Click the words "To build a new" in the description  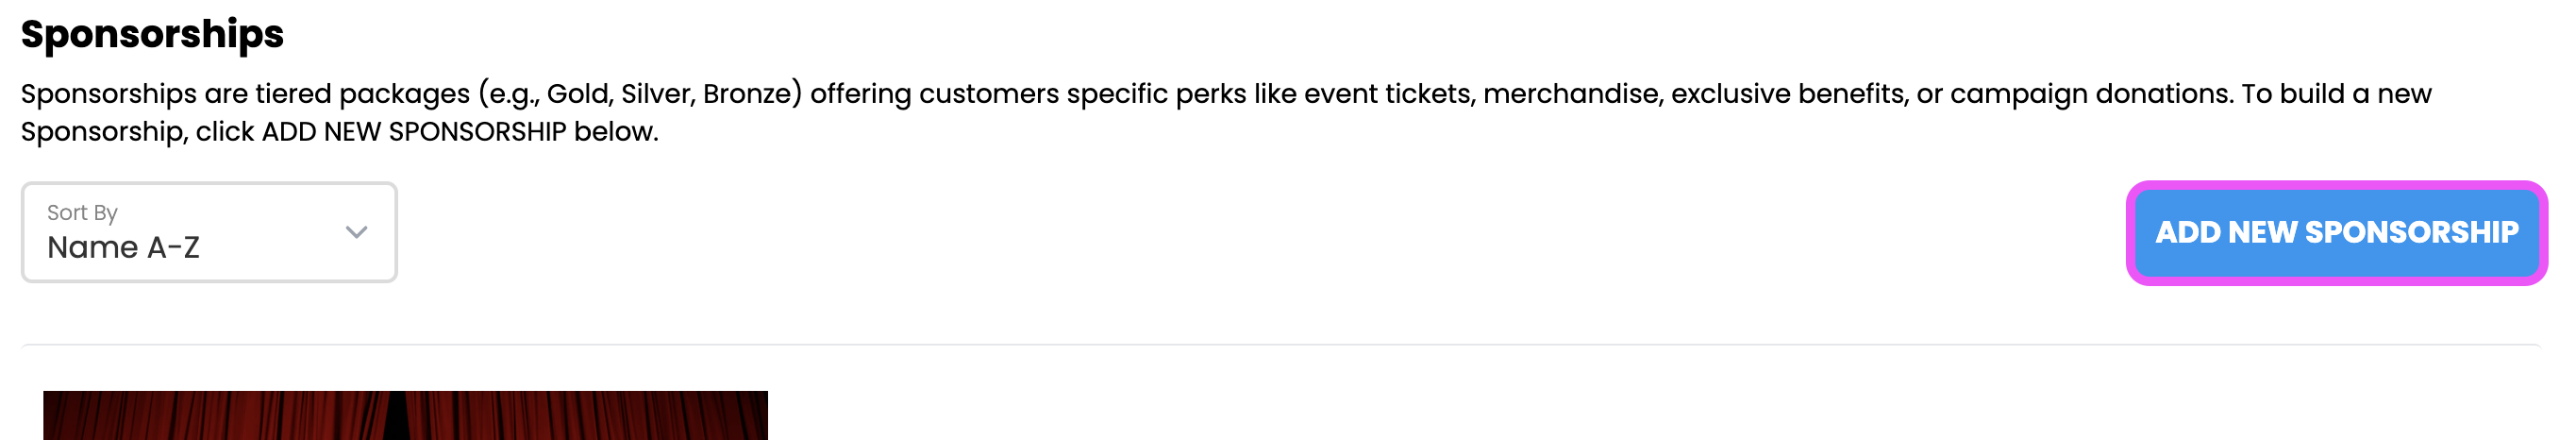point(2337,93)
